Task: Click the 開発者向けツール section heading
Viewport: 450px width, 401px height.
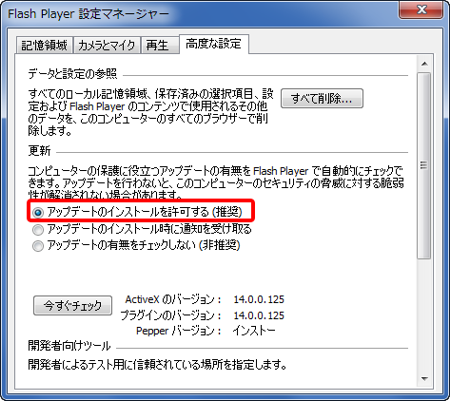Action: pyautogui.click(x=69, y=346)
